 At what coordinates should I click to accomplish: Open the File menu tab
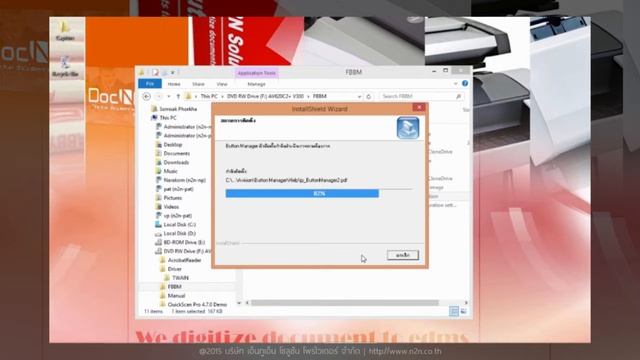[150, 84]
